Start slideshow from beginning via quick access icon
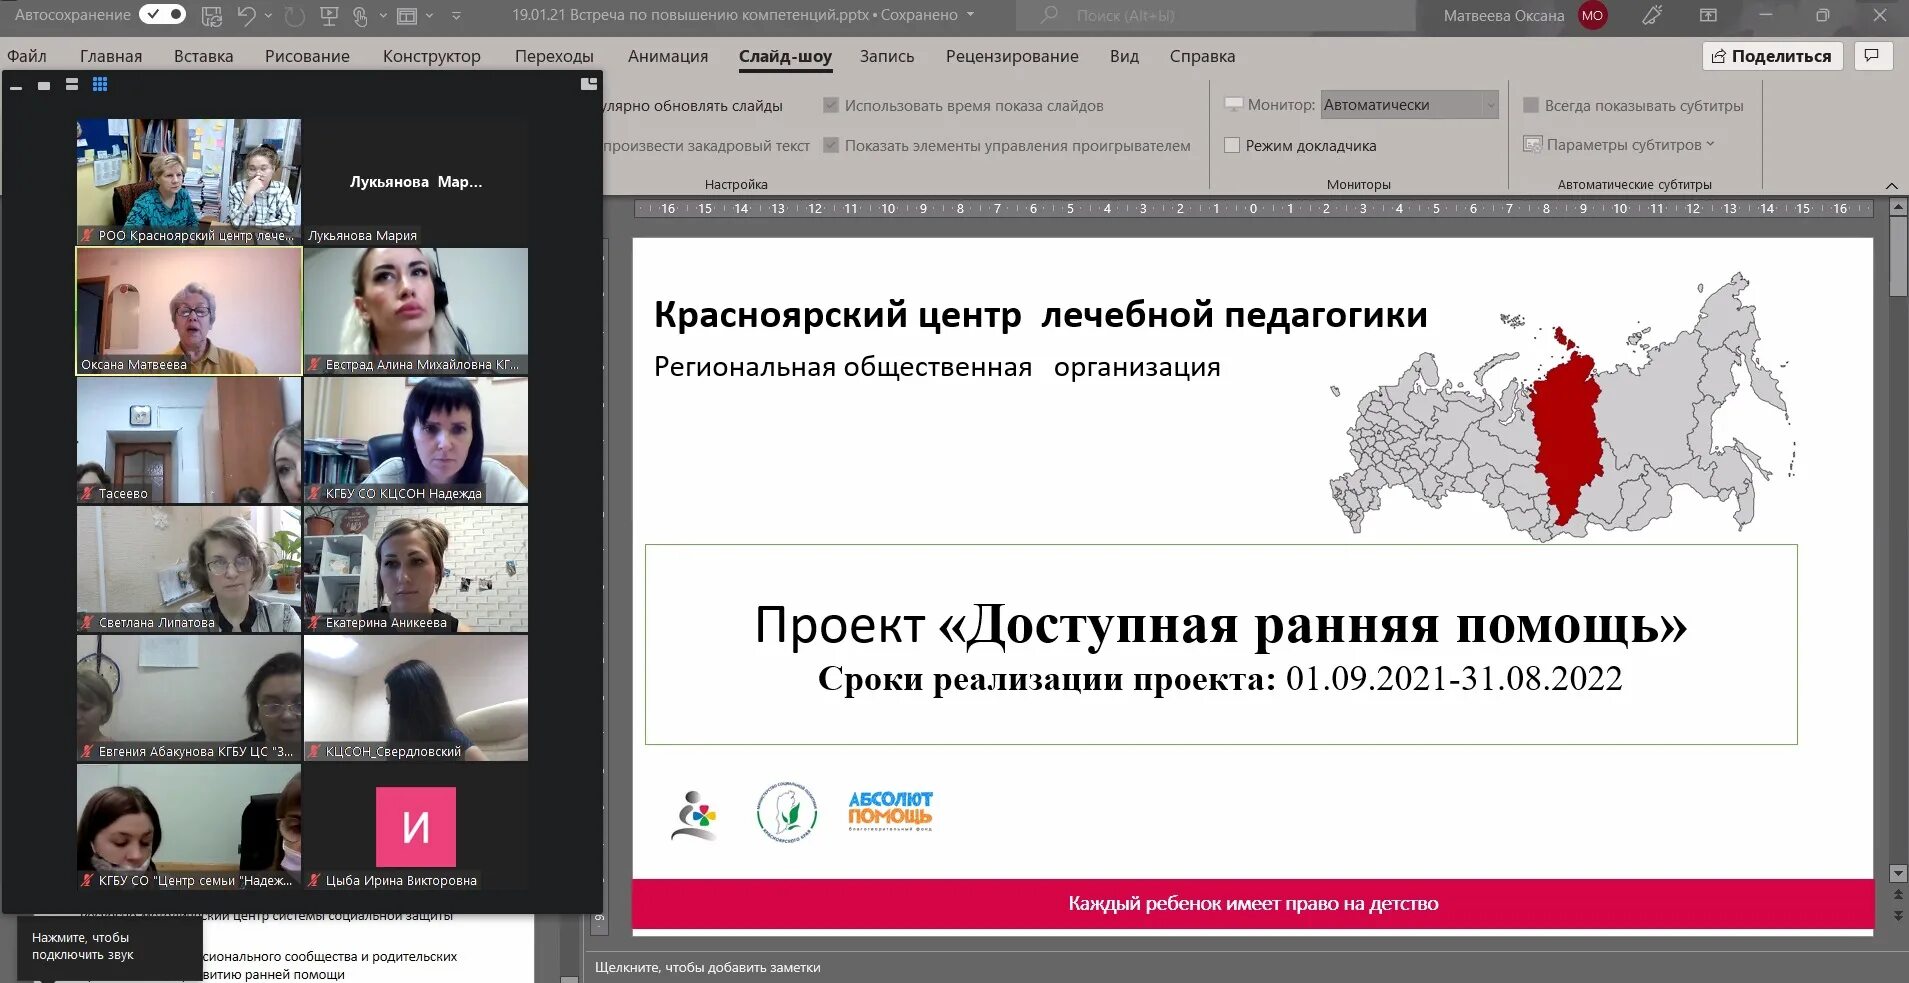Image resolution: width=1909 pixels, height=983 pixels. (x=330, y=15)
